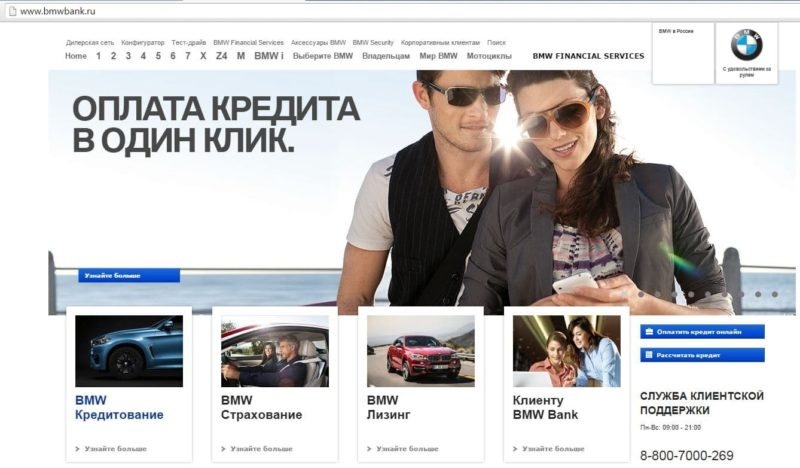The height and width of the screenshot is (468, 800).
Task: Open the red BMW leasing thumbnail
Action: click(x=421, y=351)
